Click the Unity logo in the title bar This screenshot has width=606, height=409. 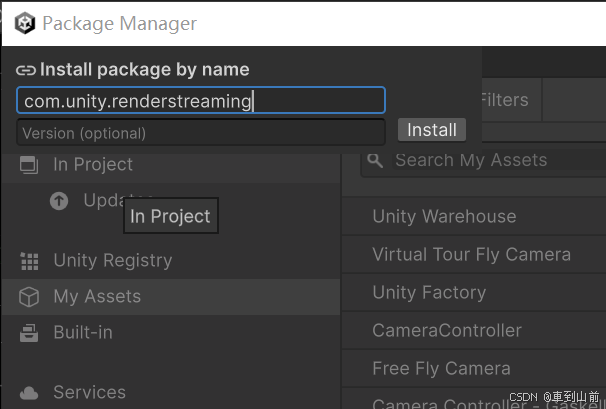tap(25, 23)
